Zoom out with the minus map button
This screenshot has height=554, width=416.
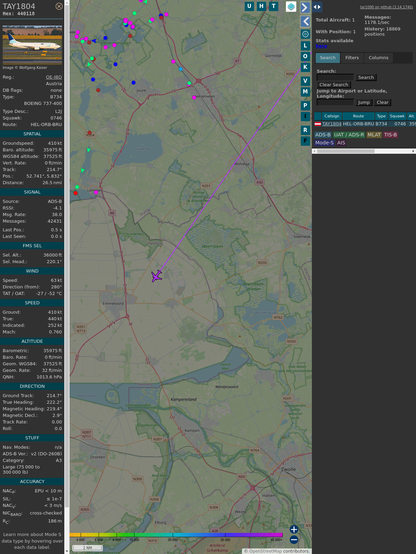point(294,540)
